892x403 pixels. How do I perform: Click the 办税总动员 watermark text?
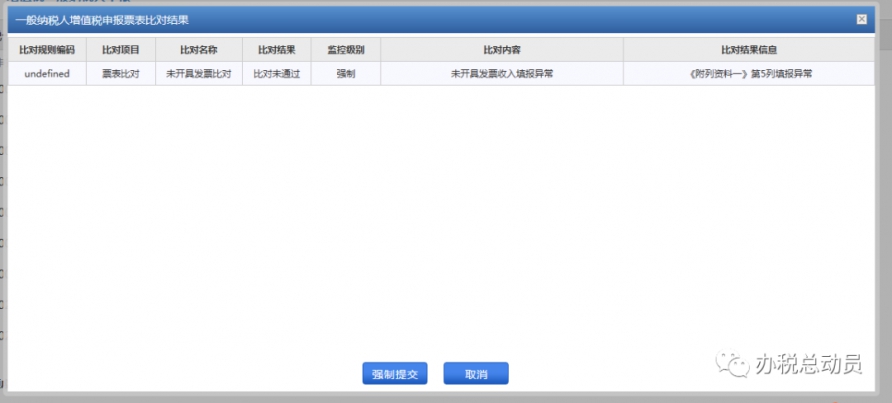coord(809,364)
